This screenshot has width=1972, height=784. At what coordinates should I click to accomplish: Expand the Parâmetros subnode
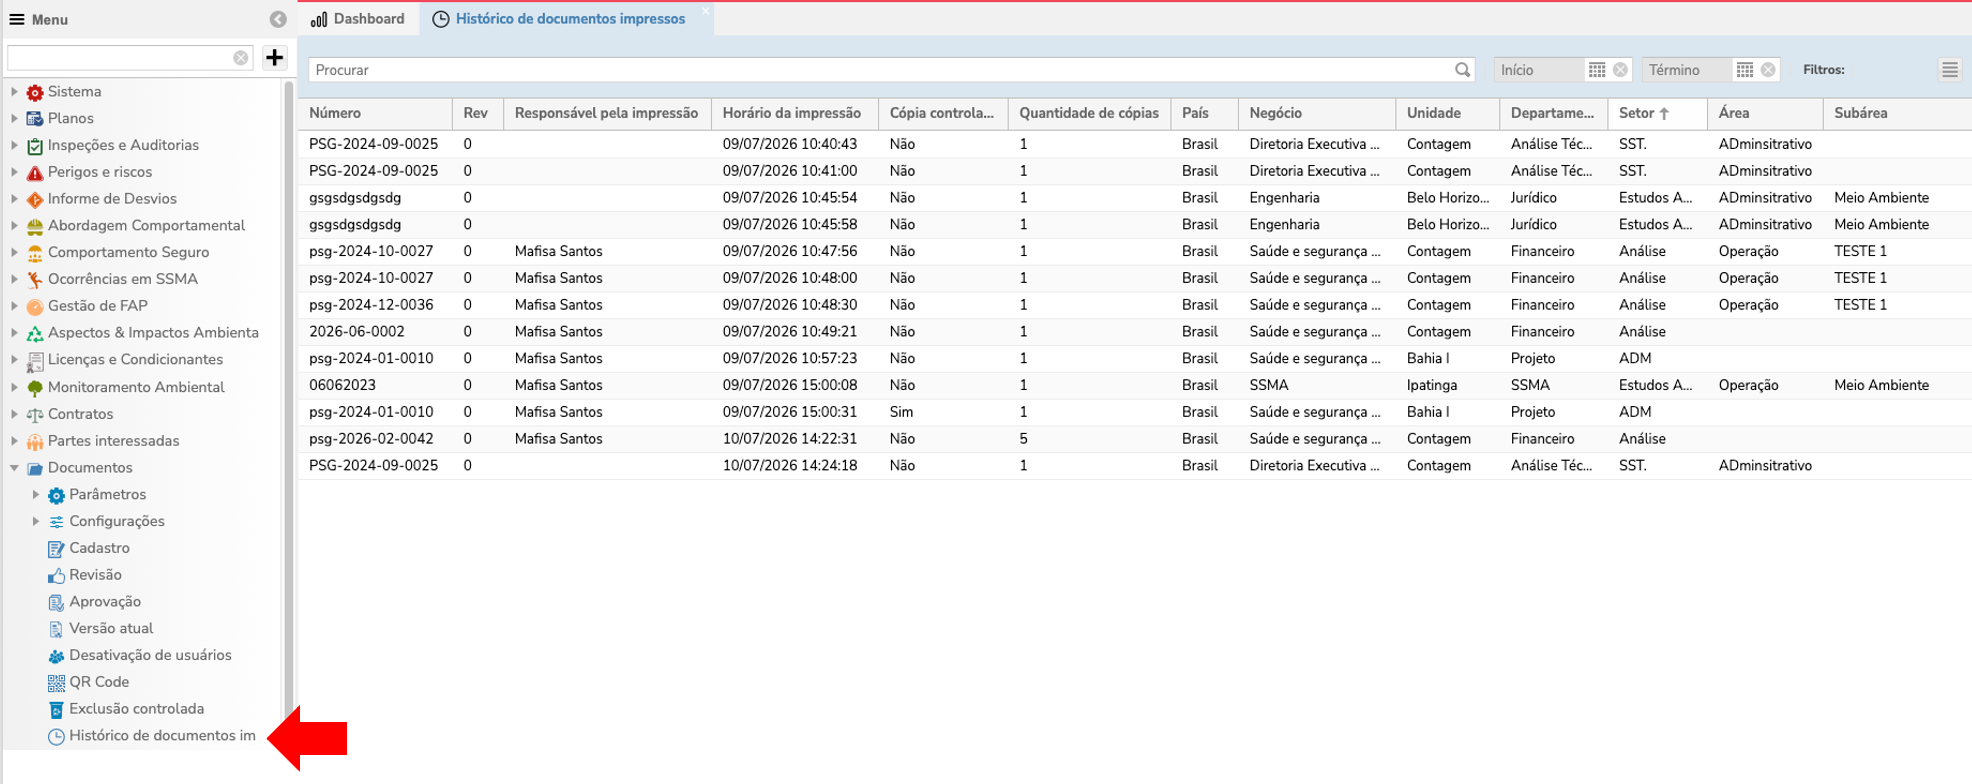[x=36, y=494]
